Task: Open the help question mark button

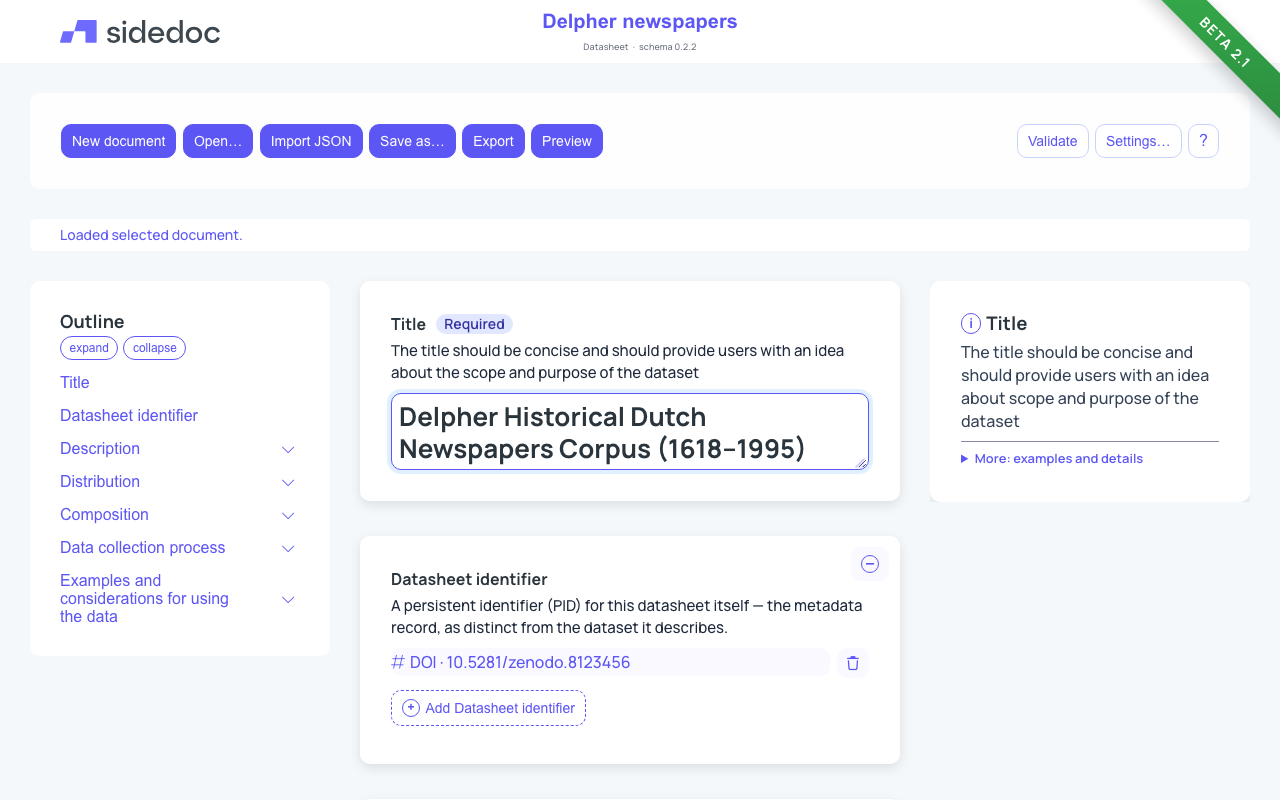Action: (x=1203, y=141)
